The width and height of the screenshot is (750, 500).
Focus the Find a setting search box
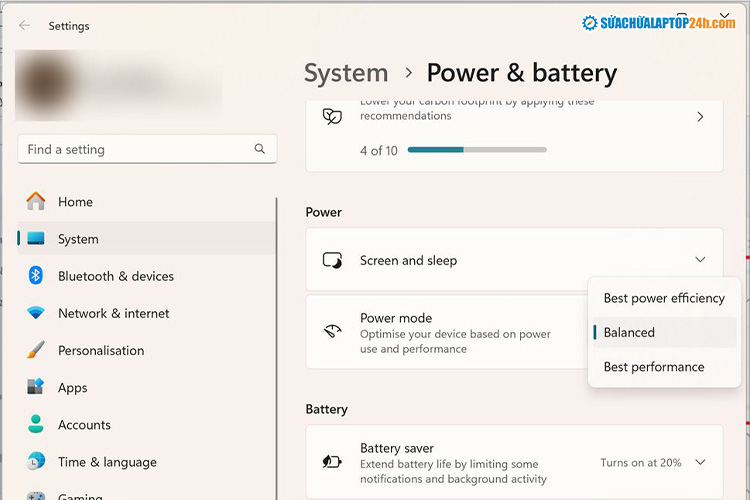135,149
